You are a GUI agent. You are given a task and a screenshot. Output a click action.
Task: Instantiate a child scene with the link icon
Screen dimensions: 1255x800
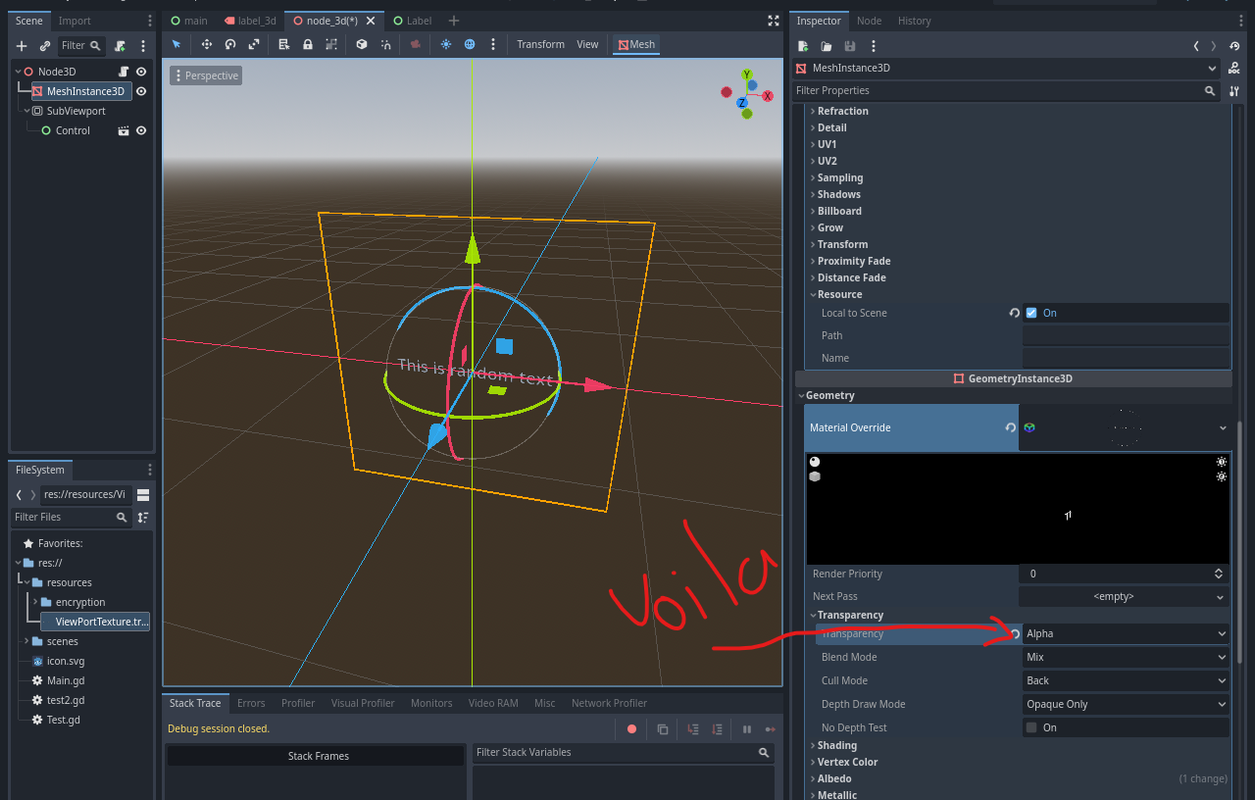[x=45, y=45]
